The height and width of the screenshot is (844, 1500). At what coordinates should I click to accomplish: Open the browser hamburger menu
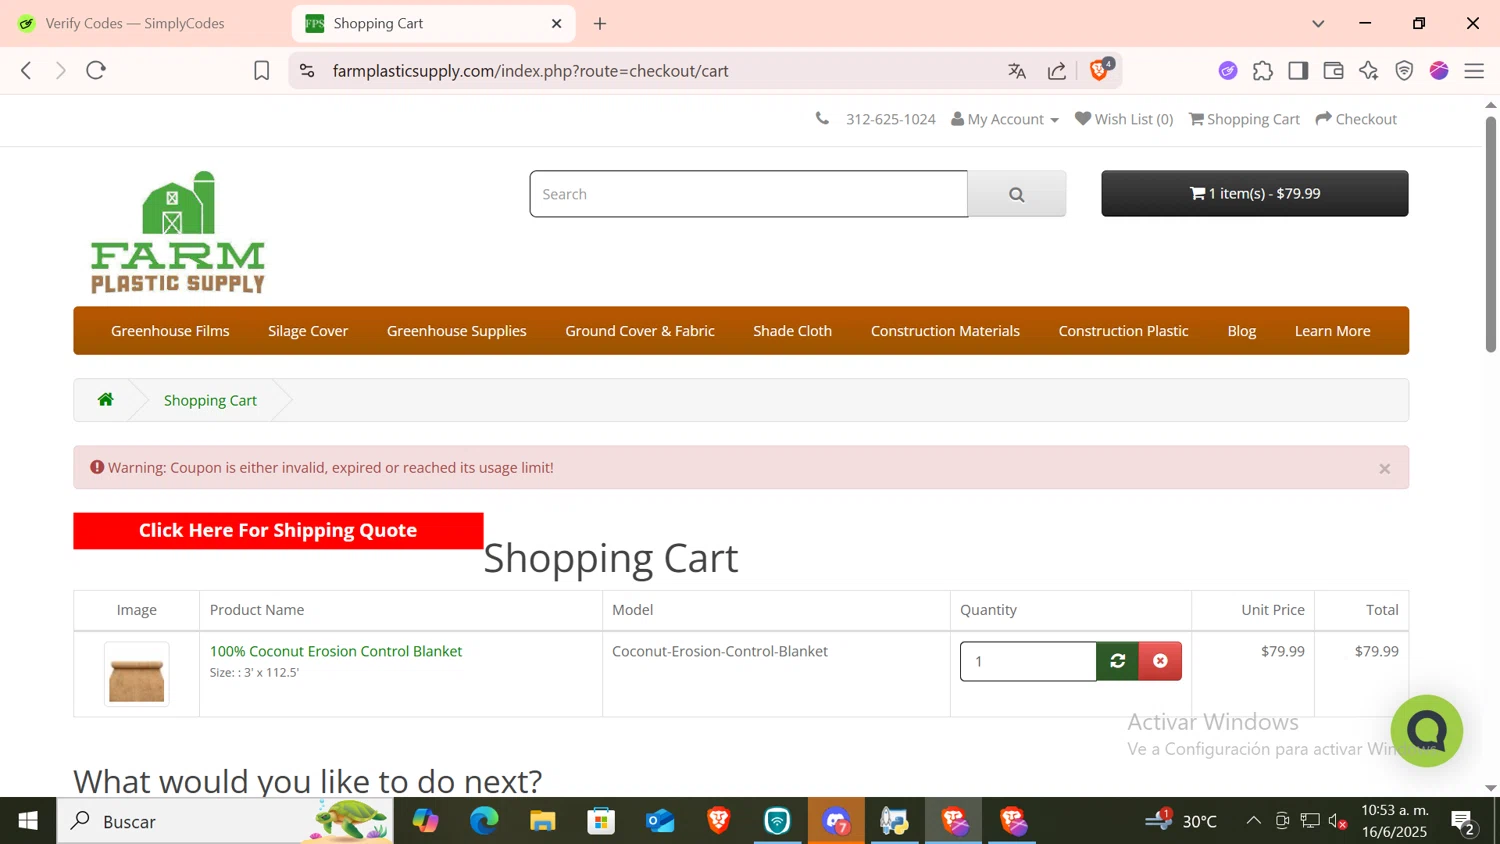[x=1474, y=71]
